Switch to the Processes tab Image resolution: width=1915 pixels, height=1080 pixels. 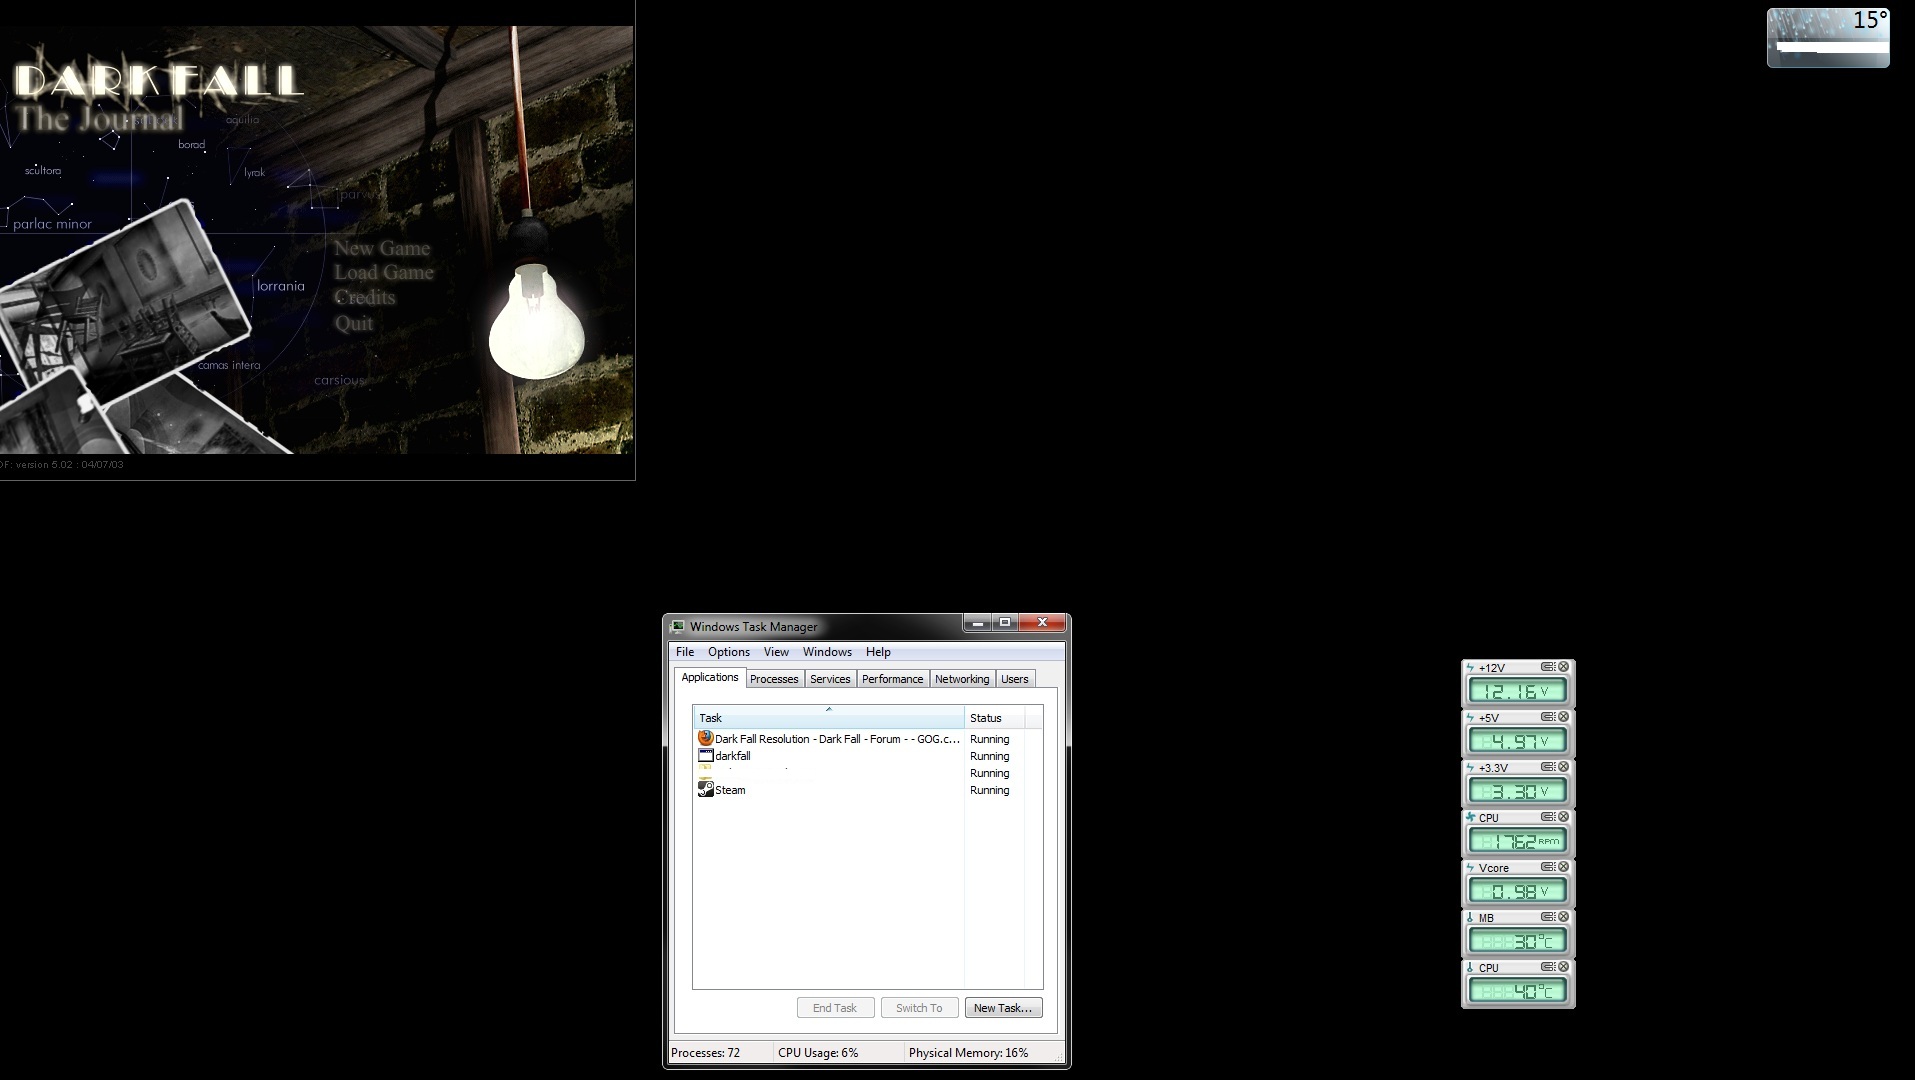[774, 678]
